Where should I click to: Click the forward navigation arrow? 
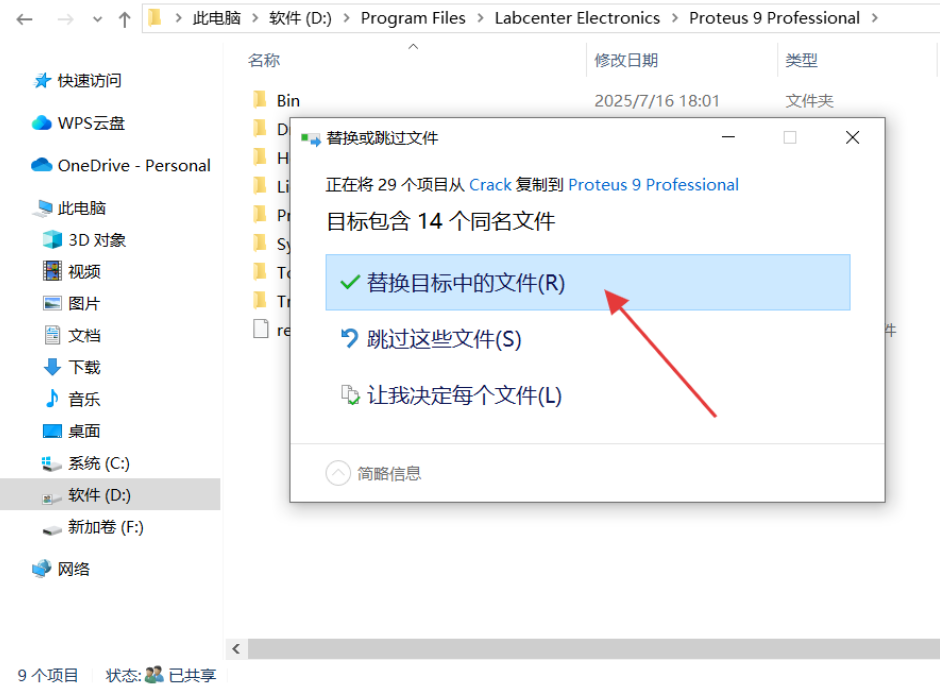pyautogui.click(x=65, y=20)
